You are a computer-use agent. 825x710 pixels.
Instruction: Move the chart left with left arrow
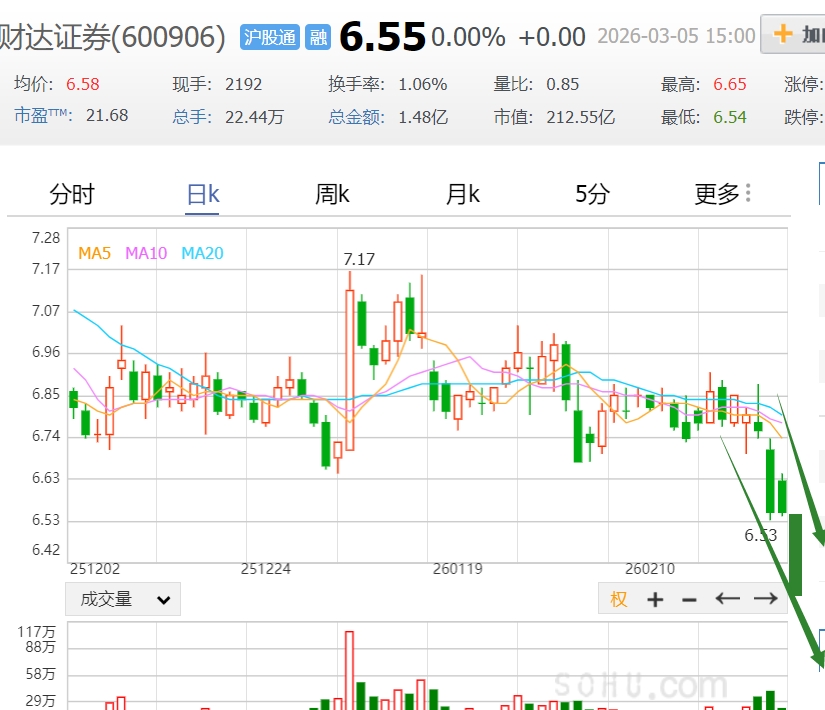[728, 598]
